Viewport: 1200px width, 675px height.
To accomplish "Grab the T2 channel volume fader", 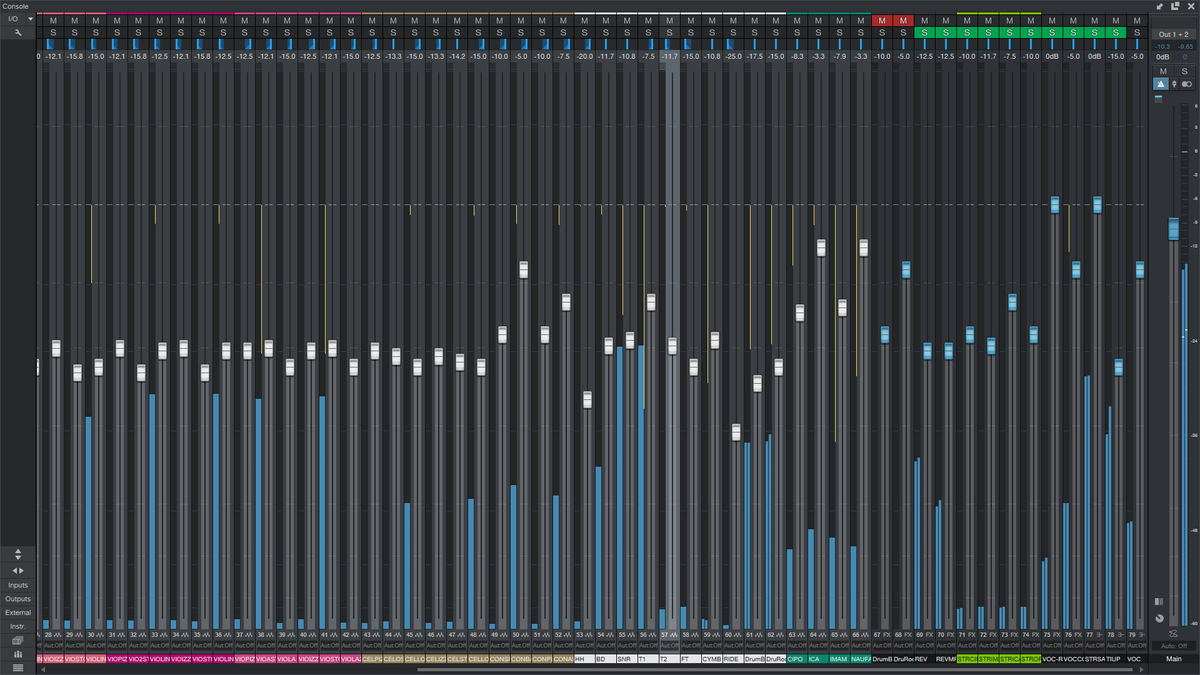I will (x=672, y=347).
